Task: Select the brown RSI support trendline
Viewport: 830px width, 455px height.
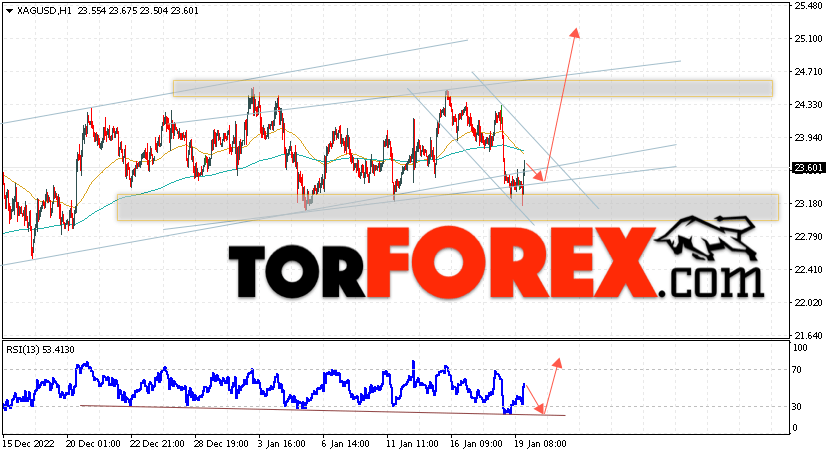Action: (x=322, y=411)
